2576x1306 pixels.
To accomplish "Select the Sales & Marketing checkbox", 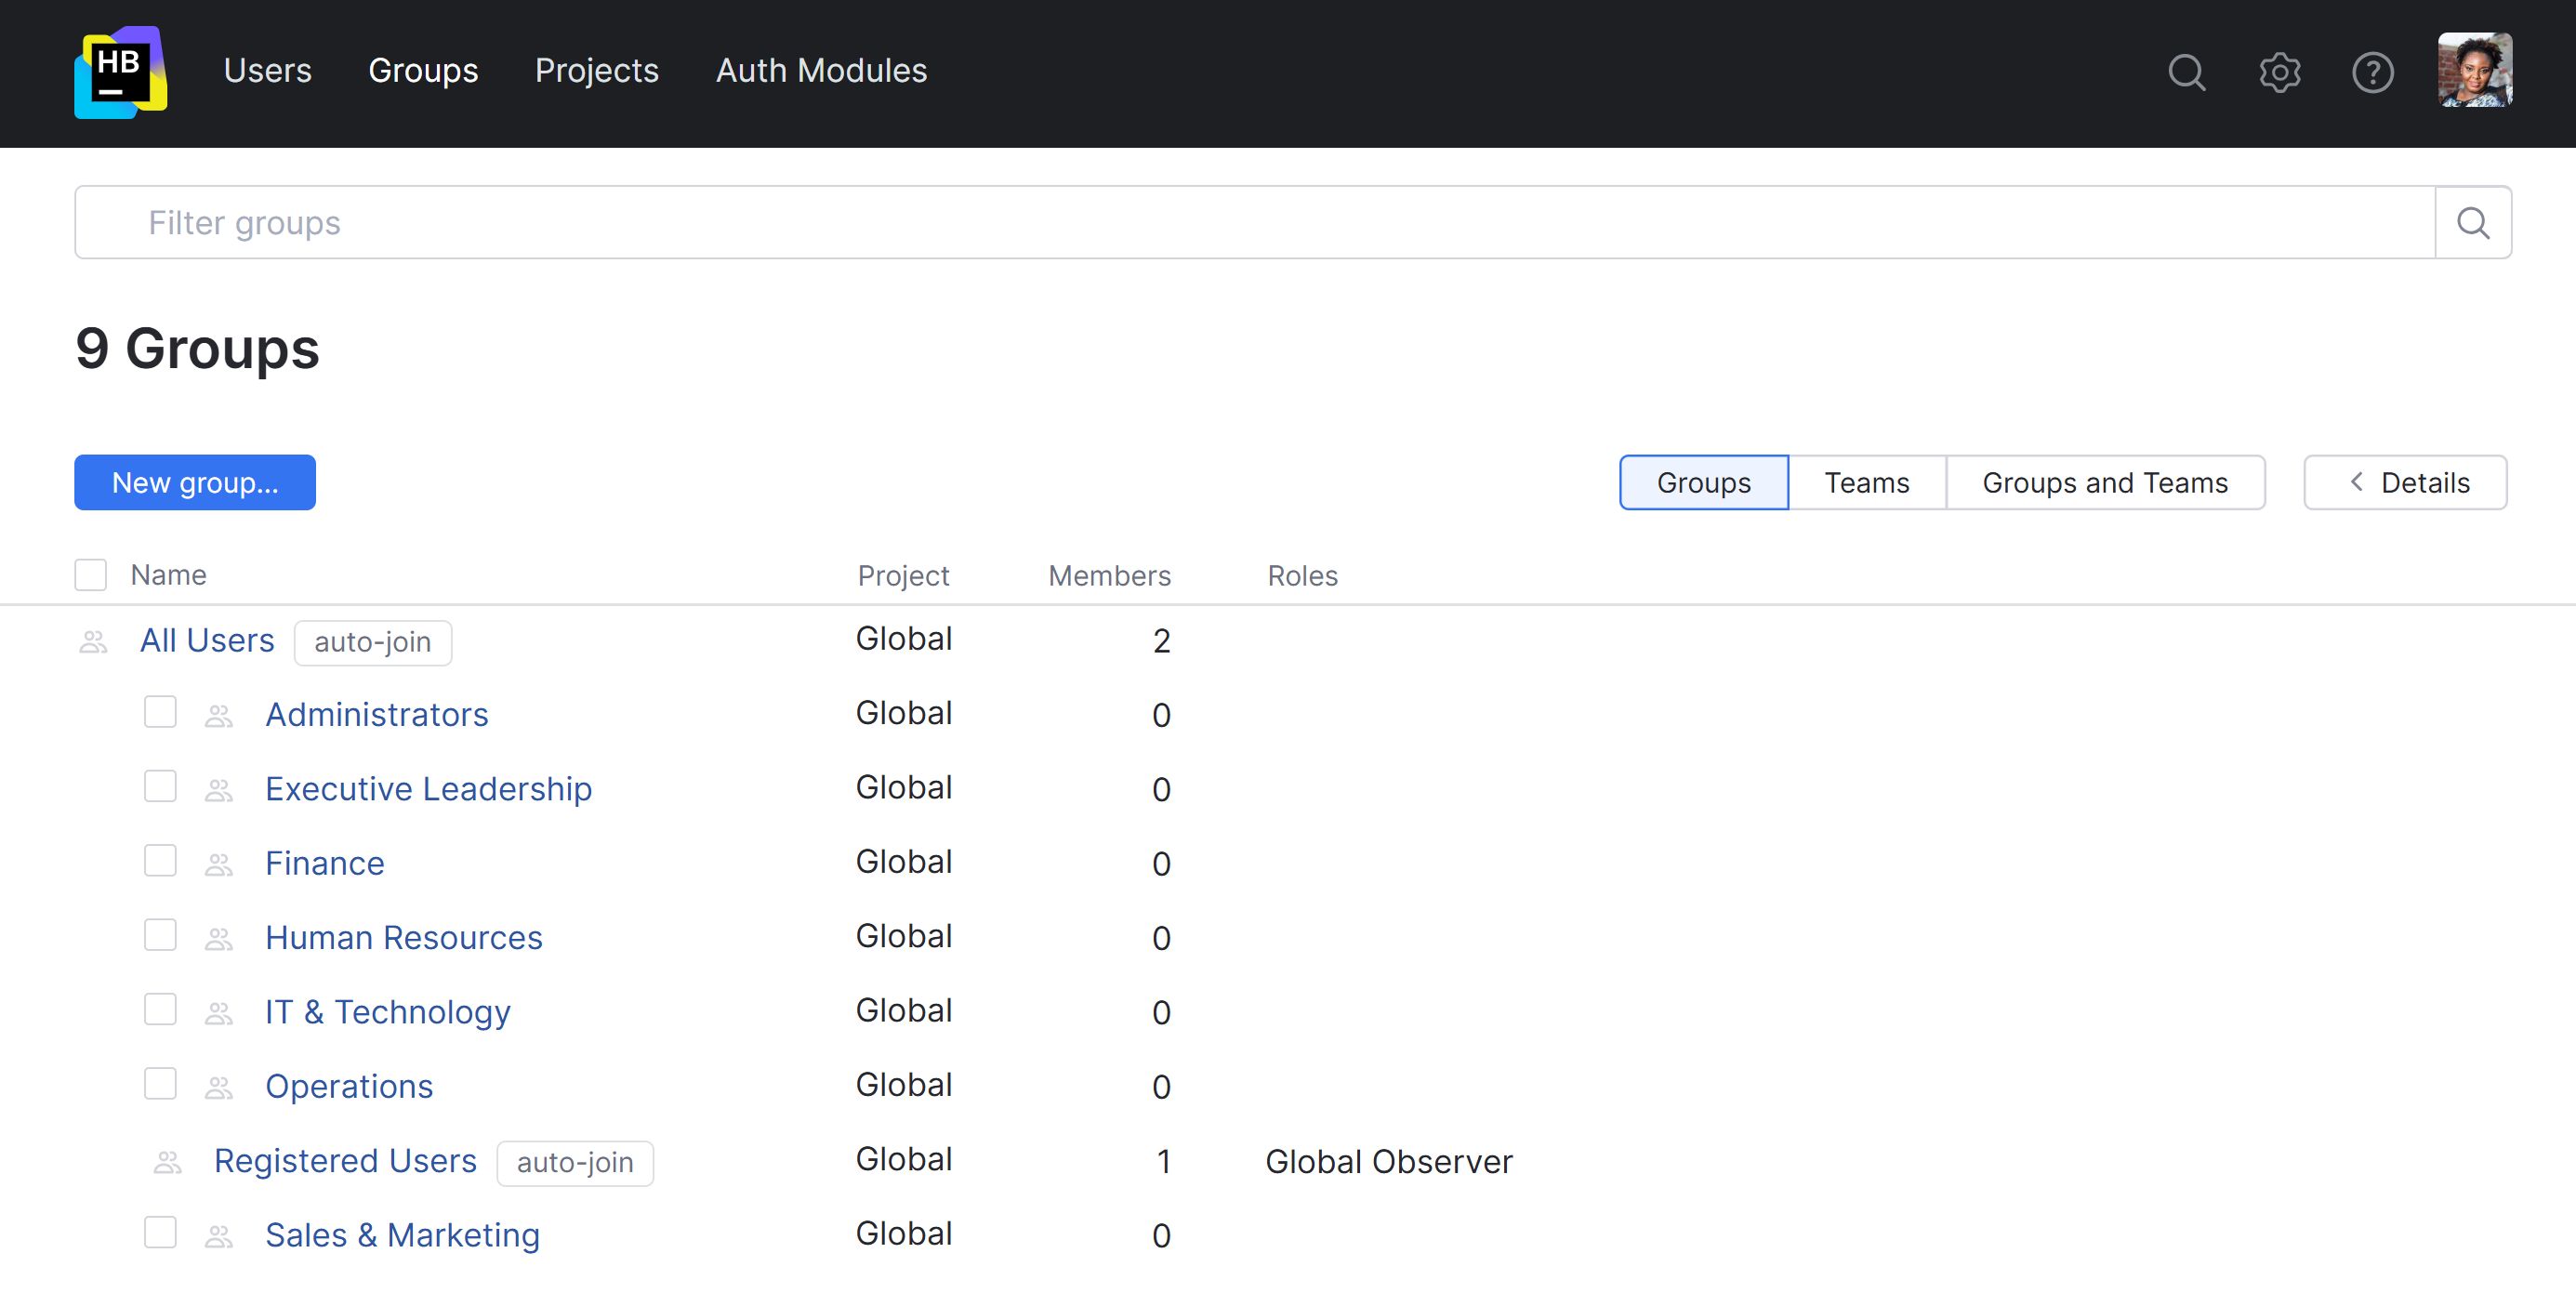I will 160,1233.
